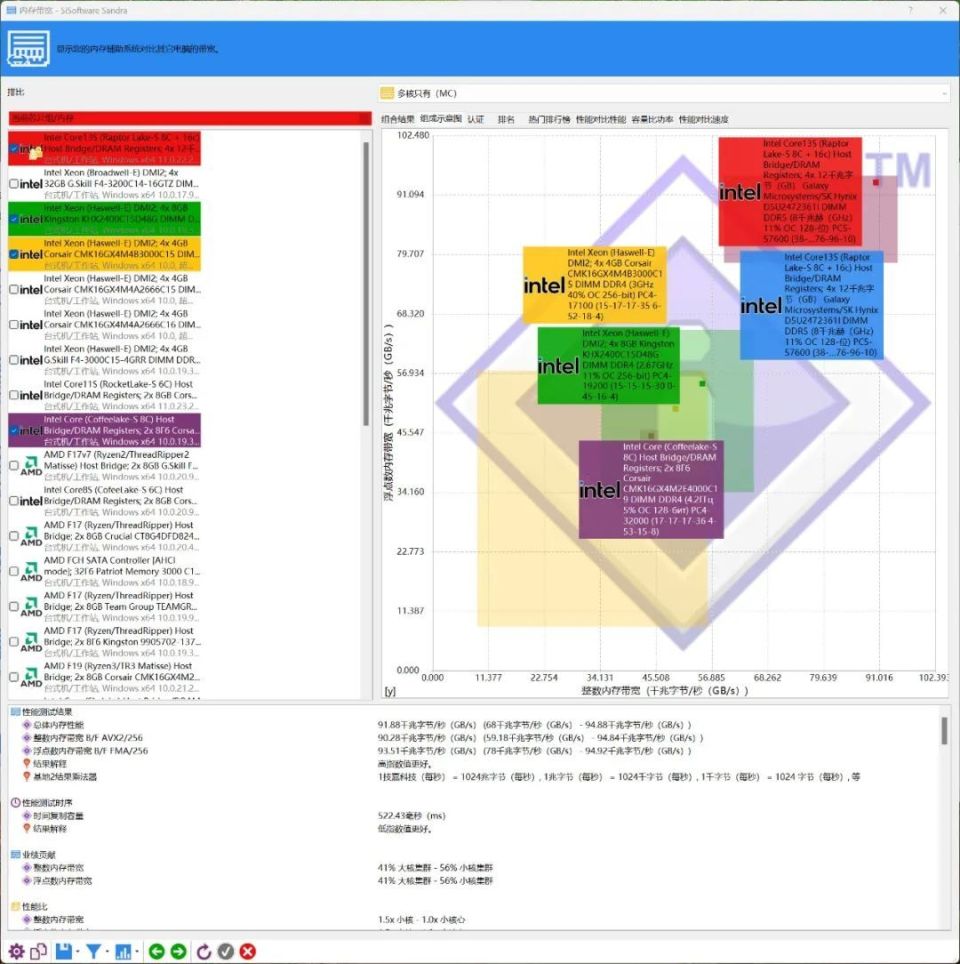The width and height of the screenshot is (960, 964).
Task: Switch to the 排名 tab
Action: [506, 119]
